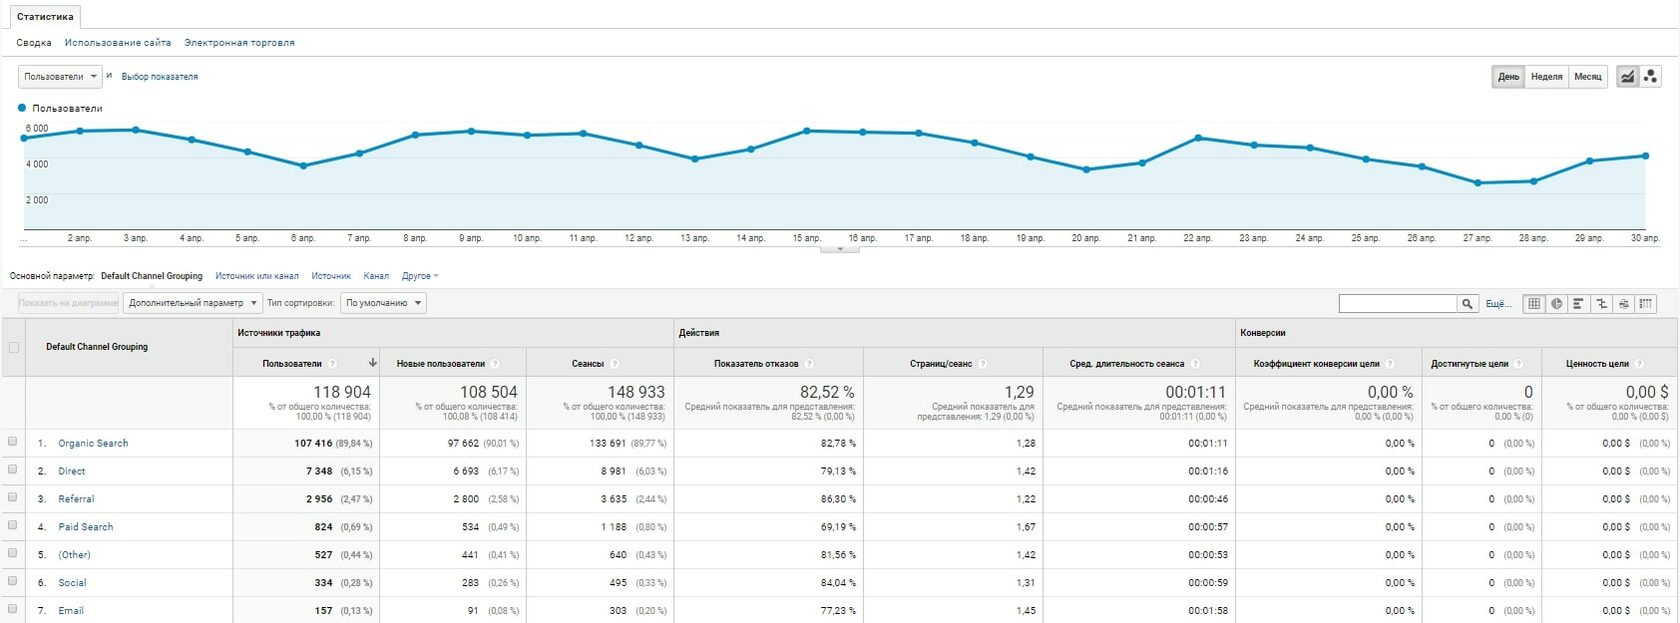Click the 27 апр. data point on chart
This screenshot has width=1680, height=623.
click(1478, 183)
